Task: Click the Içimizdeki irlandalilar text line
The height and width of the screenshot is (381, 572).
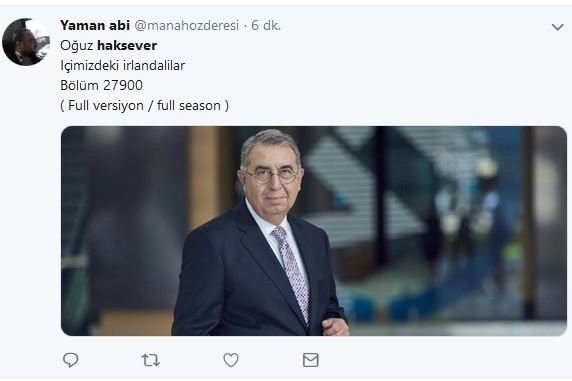Action: (123, 65)
